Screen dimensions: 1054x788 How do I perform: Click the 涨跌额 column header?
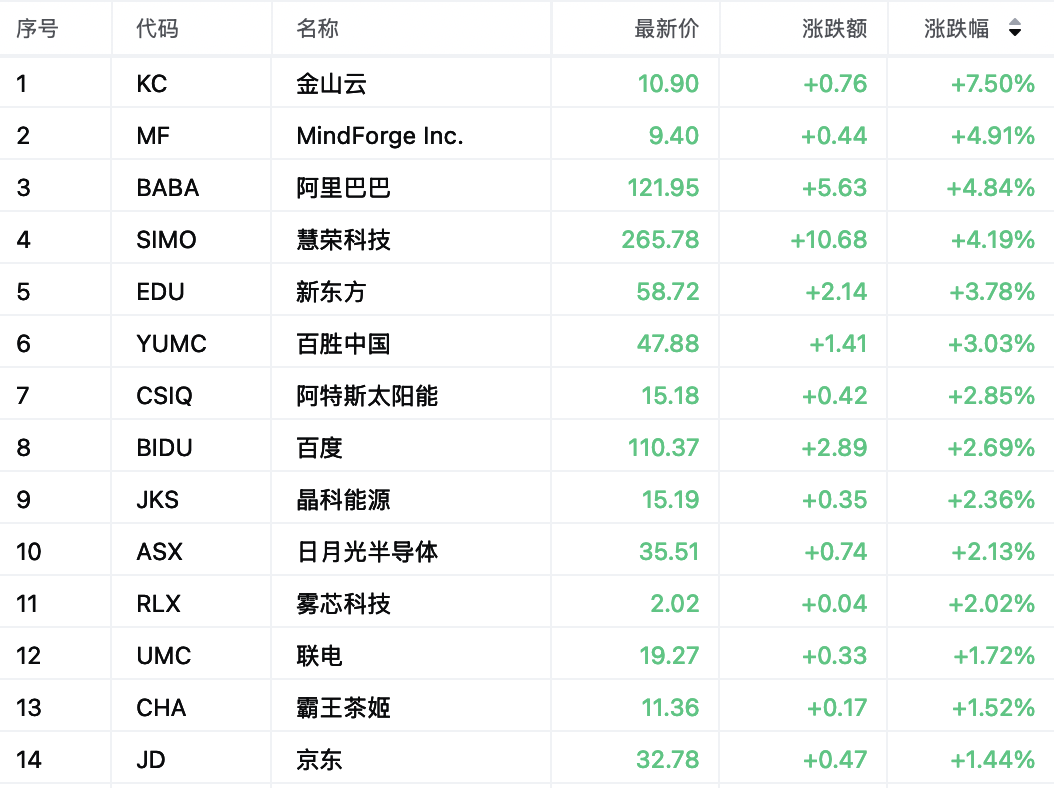pos(834,28)
